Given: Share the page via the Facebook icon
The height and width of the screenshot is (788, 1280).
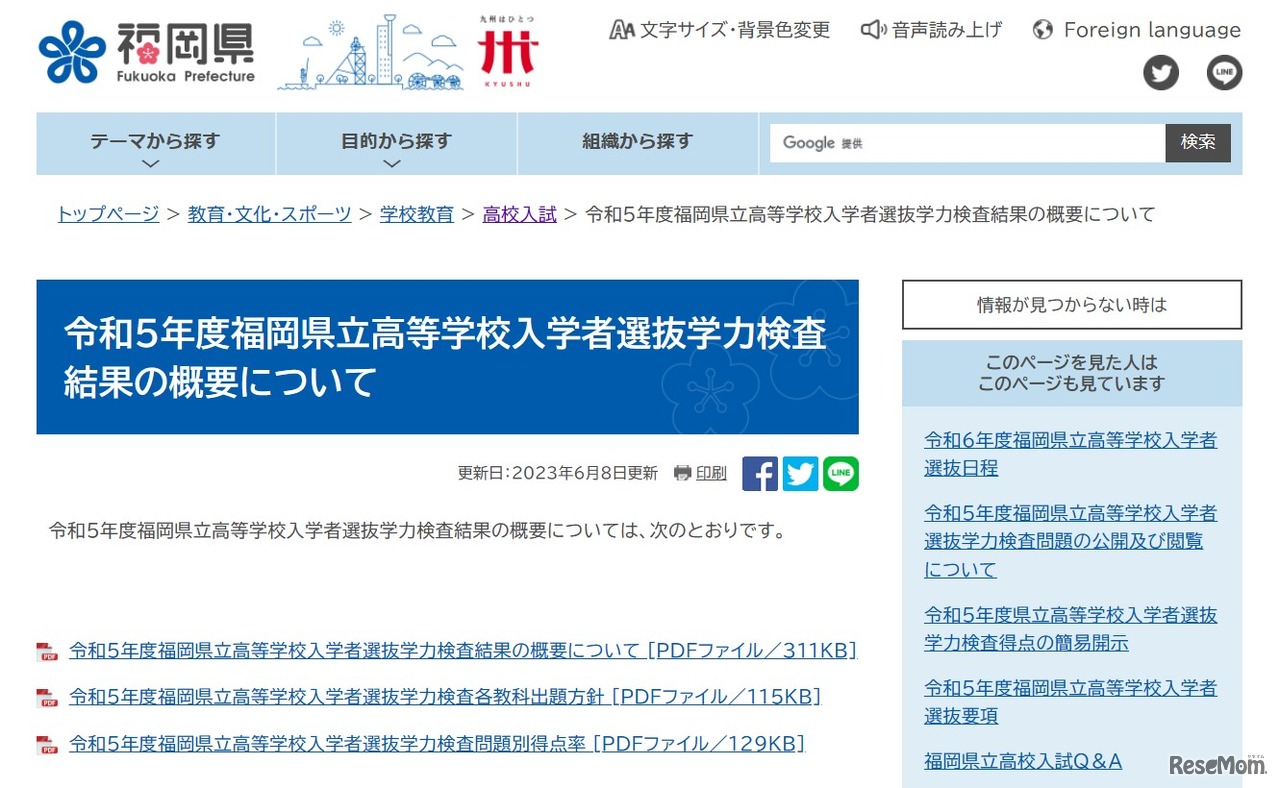Looking at the screenshot, I should pyautogui.click(x=760, y=473).
